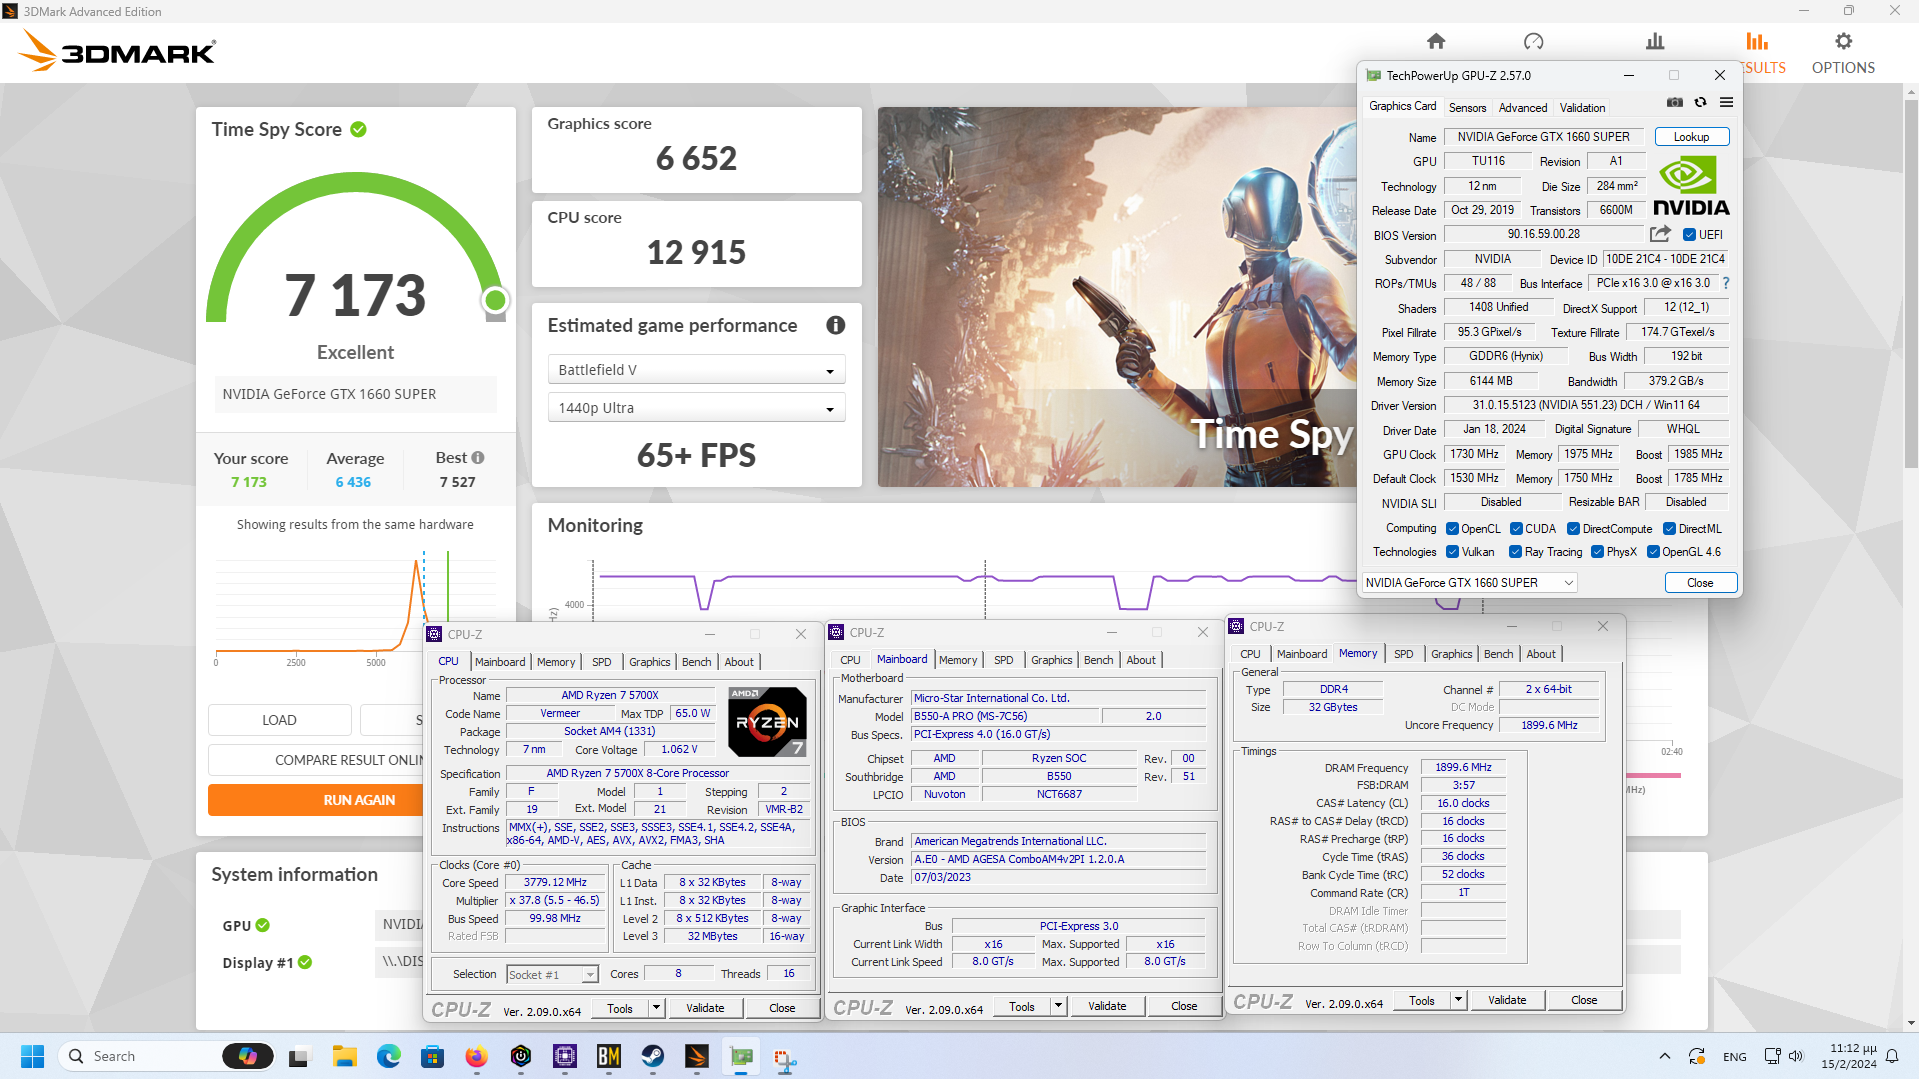The width and height of the screenshot is (1919, 1079).
Task: Launch Copilot from the taskbar search box
Action: point(247,1056)
